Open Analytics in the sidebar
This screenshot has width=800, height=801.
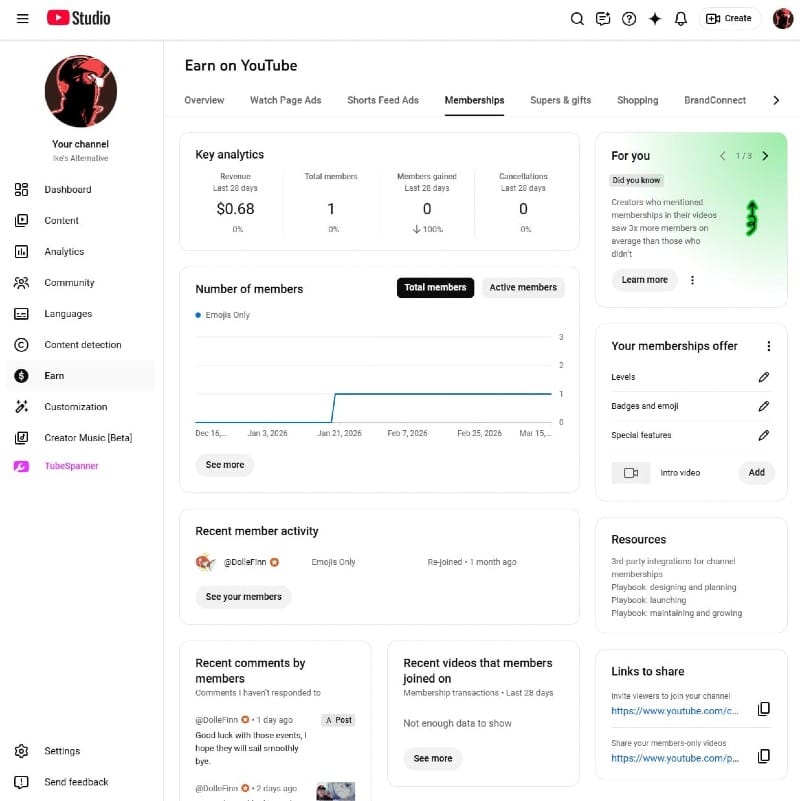pos(81,252)
